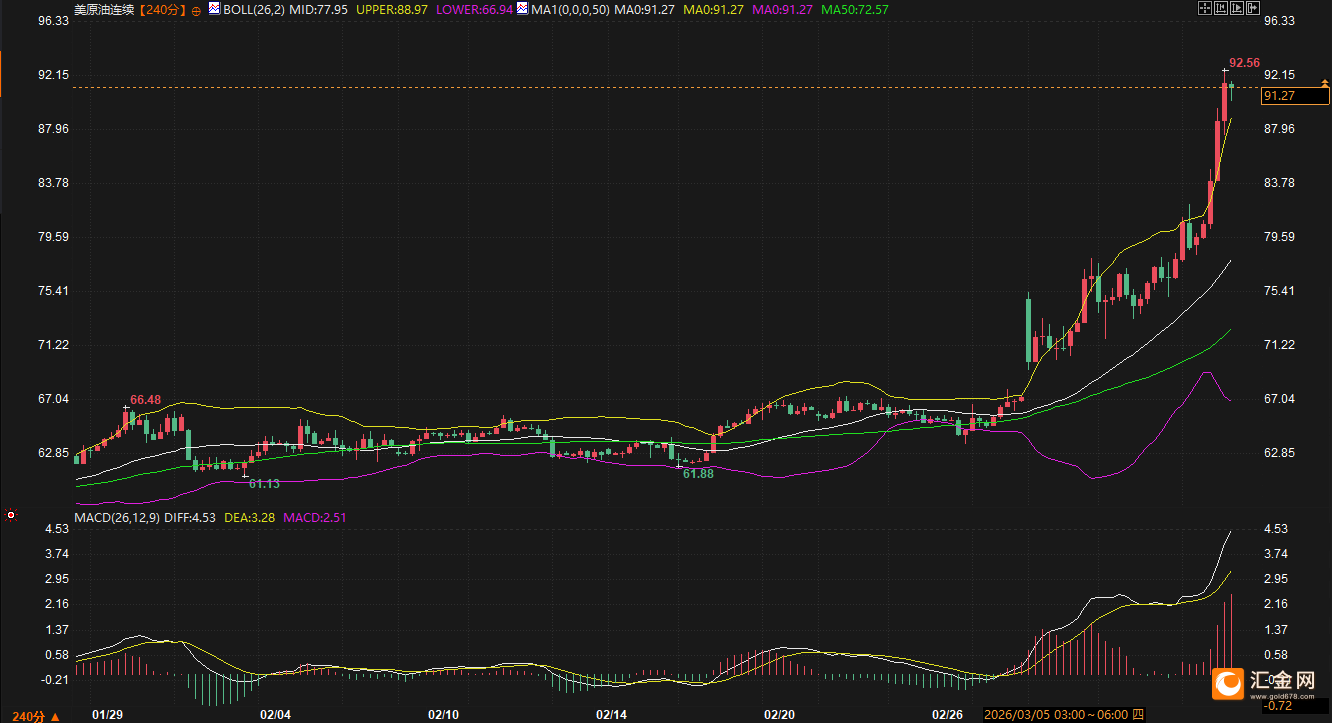Image resolution: width=1332 pixels, height=723 pixels.
Task: Click the exit arrow icon in top toolbar
Action: [x=1253, y=8]
